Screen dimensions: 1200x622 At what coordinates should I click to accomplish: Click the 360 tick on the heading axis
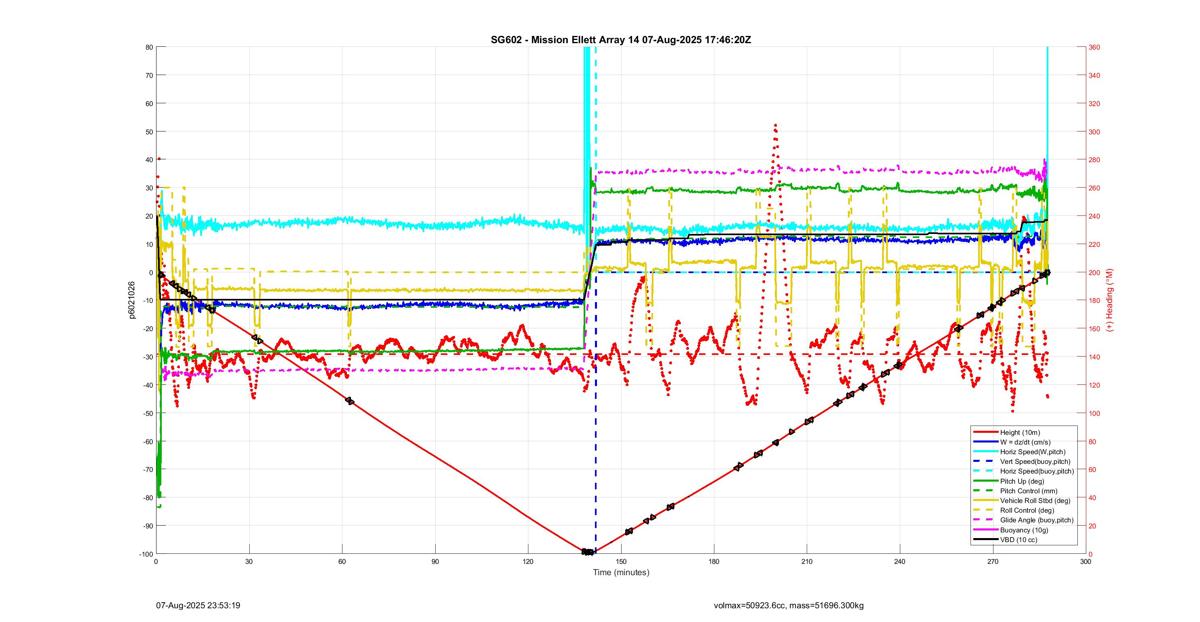1095,47
